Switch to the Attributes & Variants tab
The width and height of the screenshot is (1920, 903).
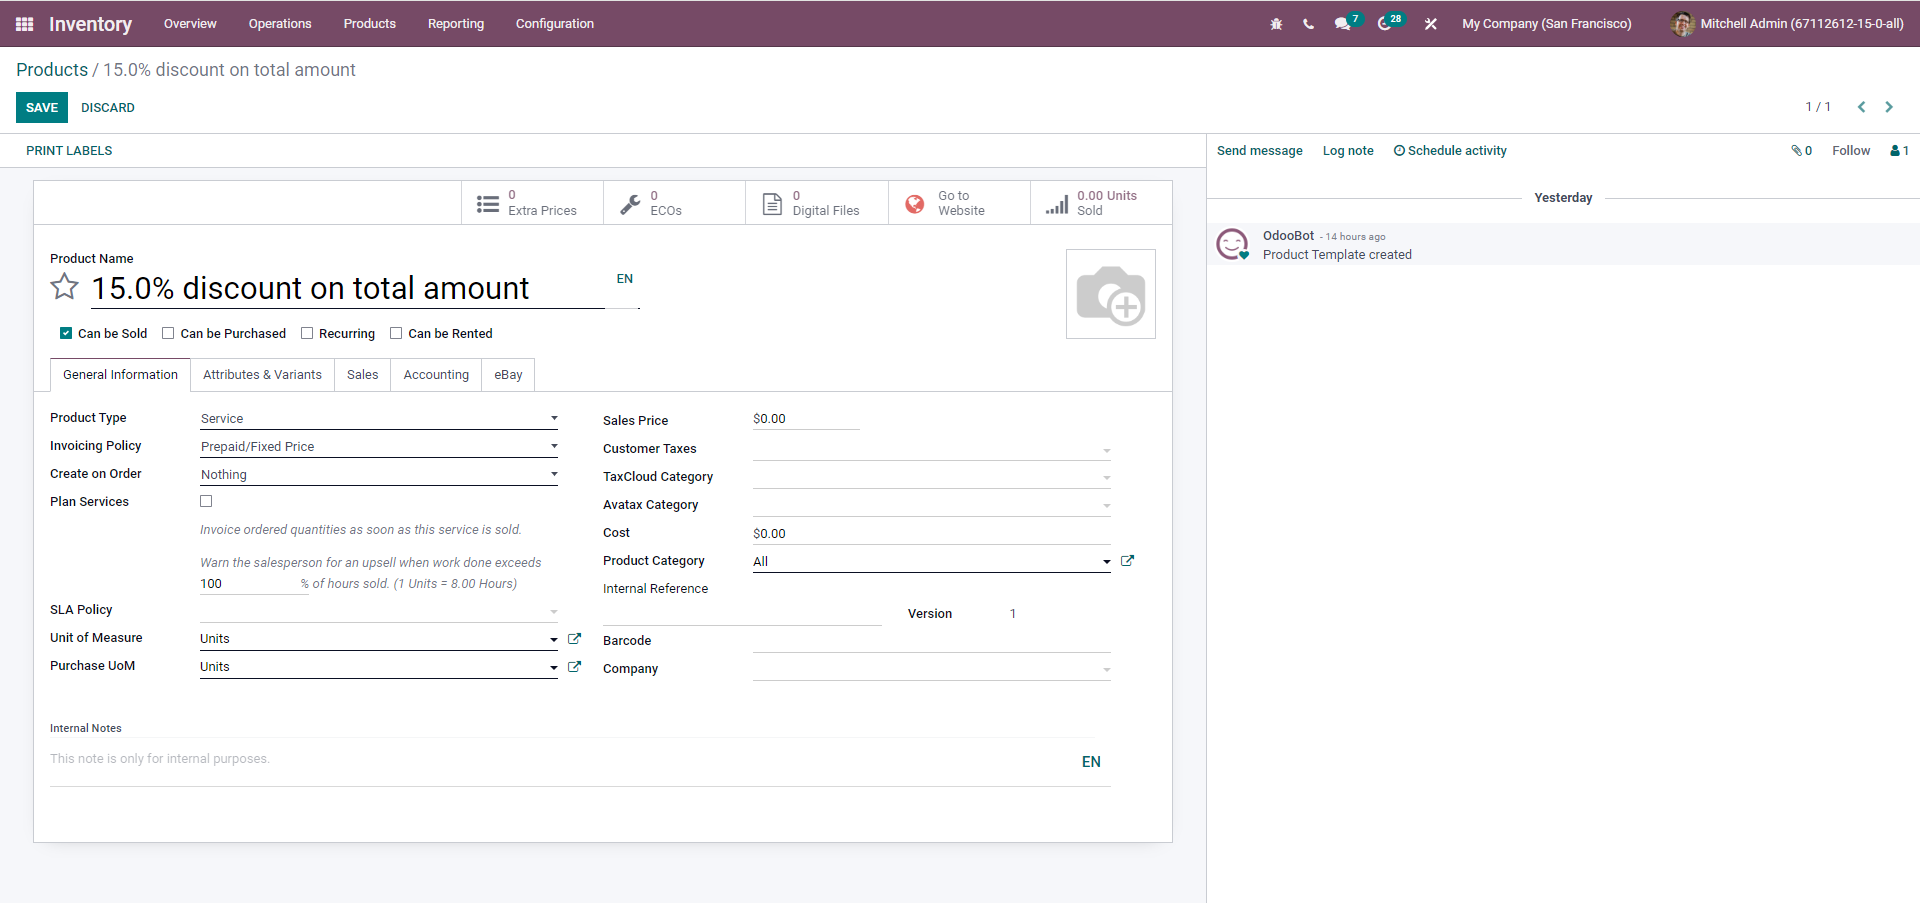262,375
